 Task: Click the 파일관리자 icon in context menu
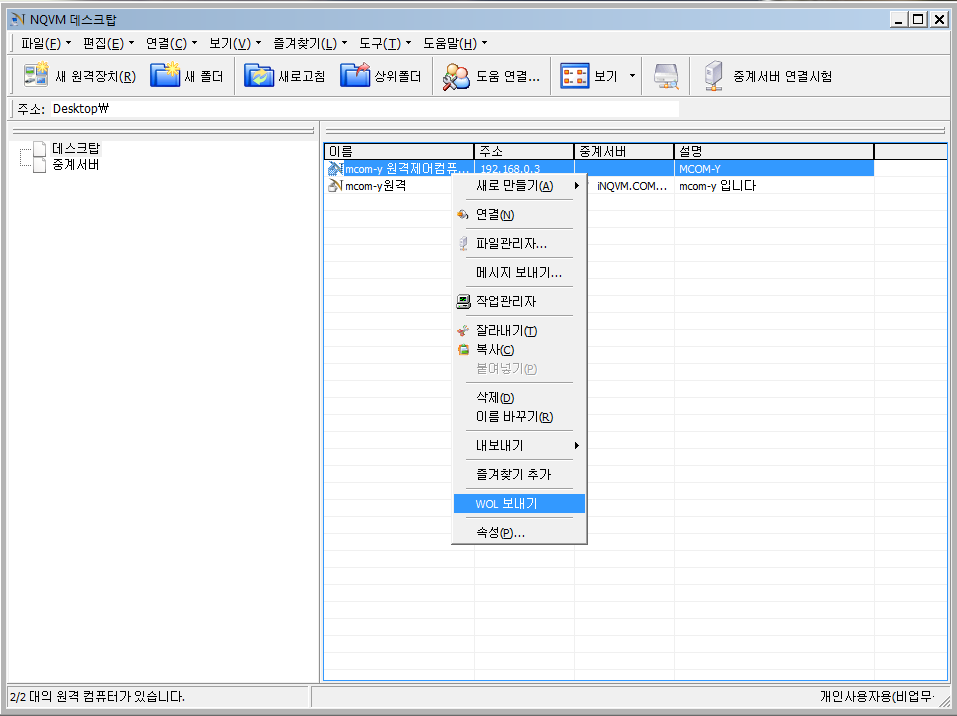click(x=463, y=244)
